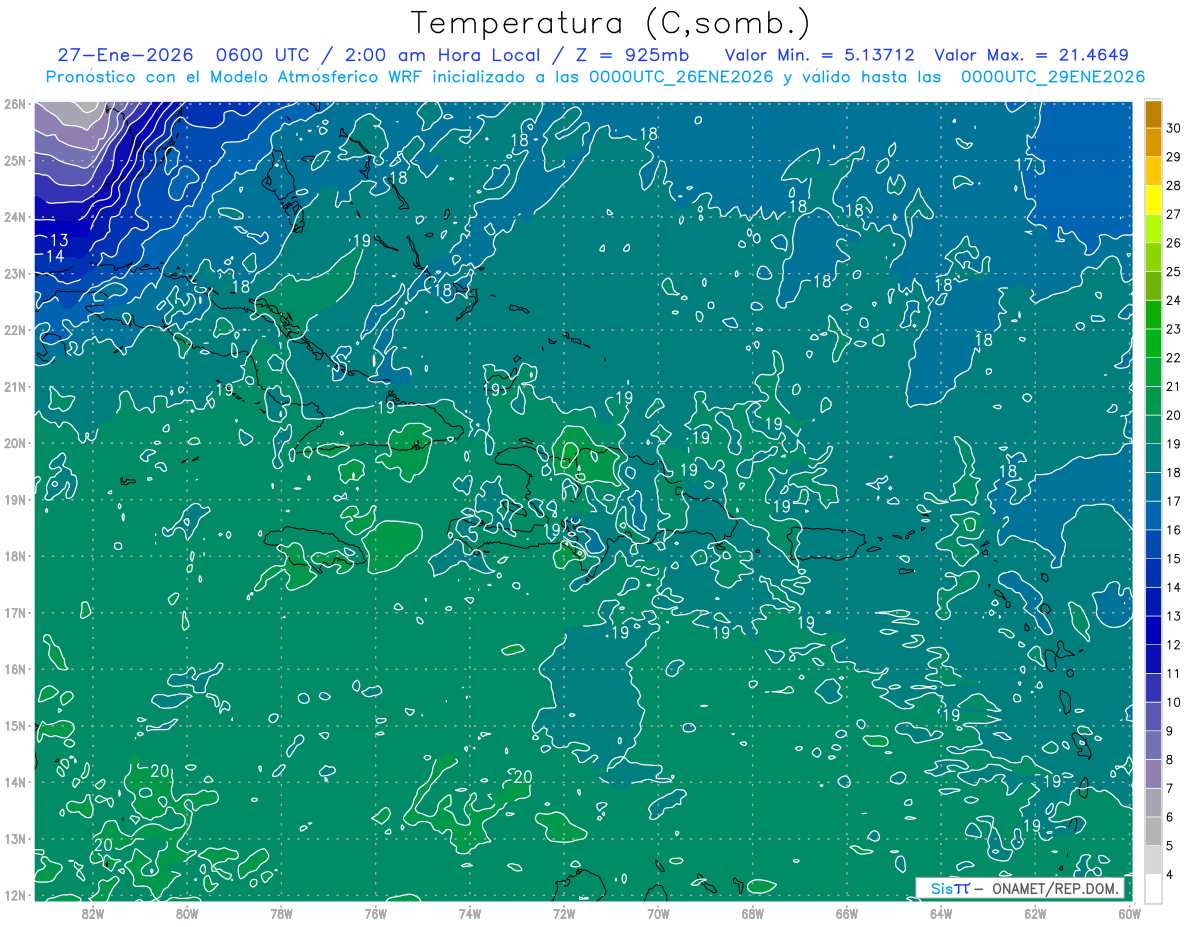Screen dimensions: 1200x927
Task: Click the "17N" latitude axis label
Action: pyautogui.click(x=15, y=612)
